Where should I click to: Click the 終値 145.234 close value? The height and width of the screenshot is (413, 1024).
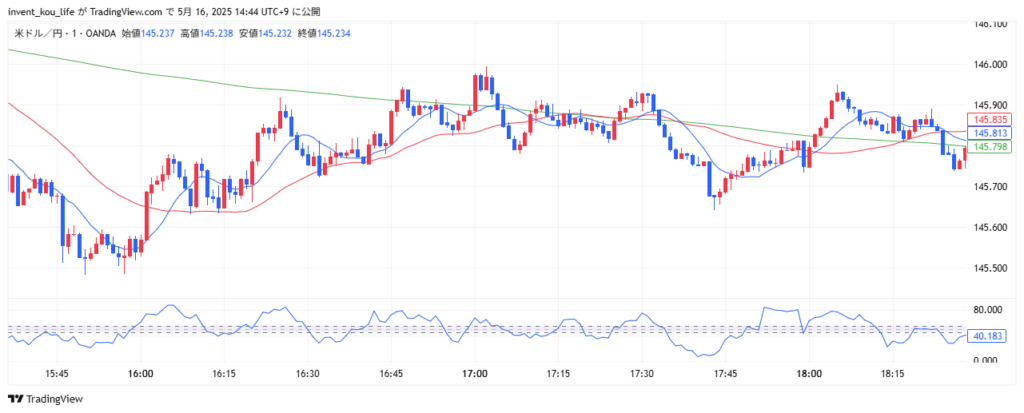coord(325,33)
